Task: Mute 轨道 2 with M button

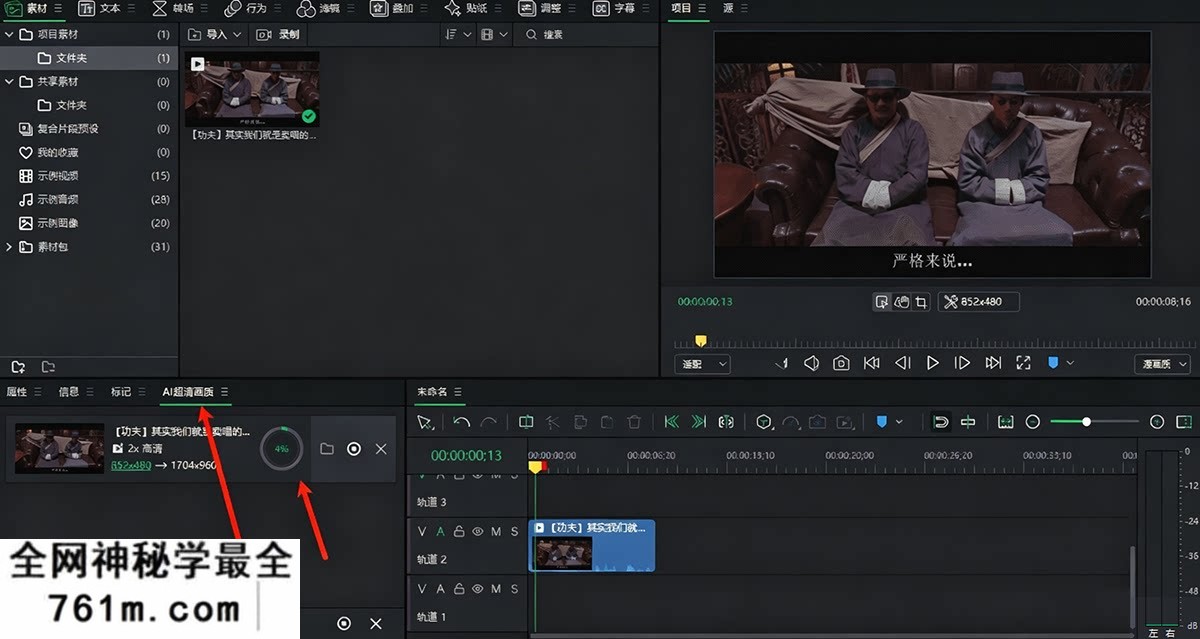Action: (x=496, y=531)
